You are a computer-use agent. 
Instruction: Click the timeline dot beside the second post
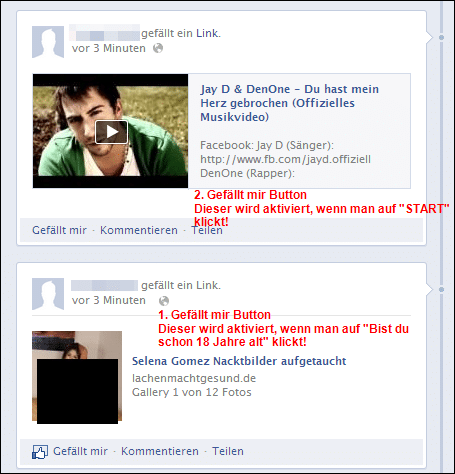tap(441, 289)
